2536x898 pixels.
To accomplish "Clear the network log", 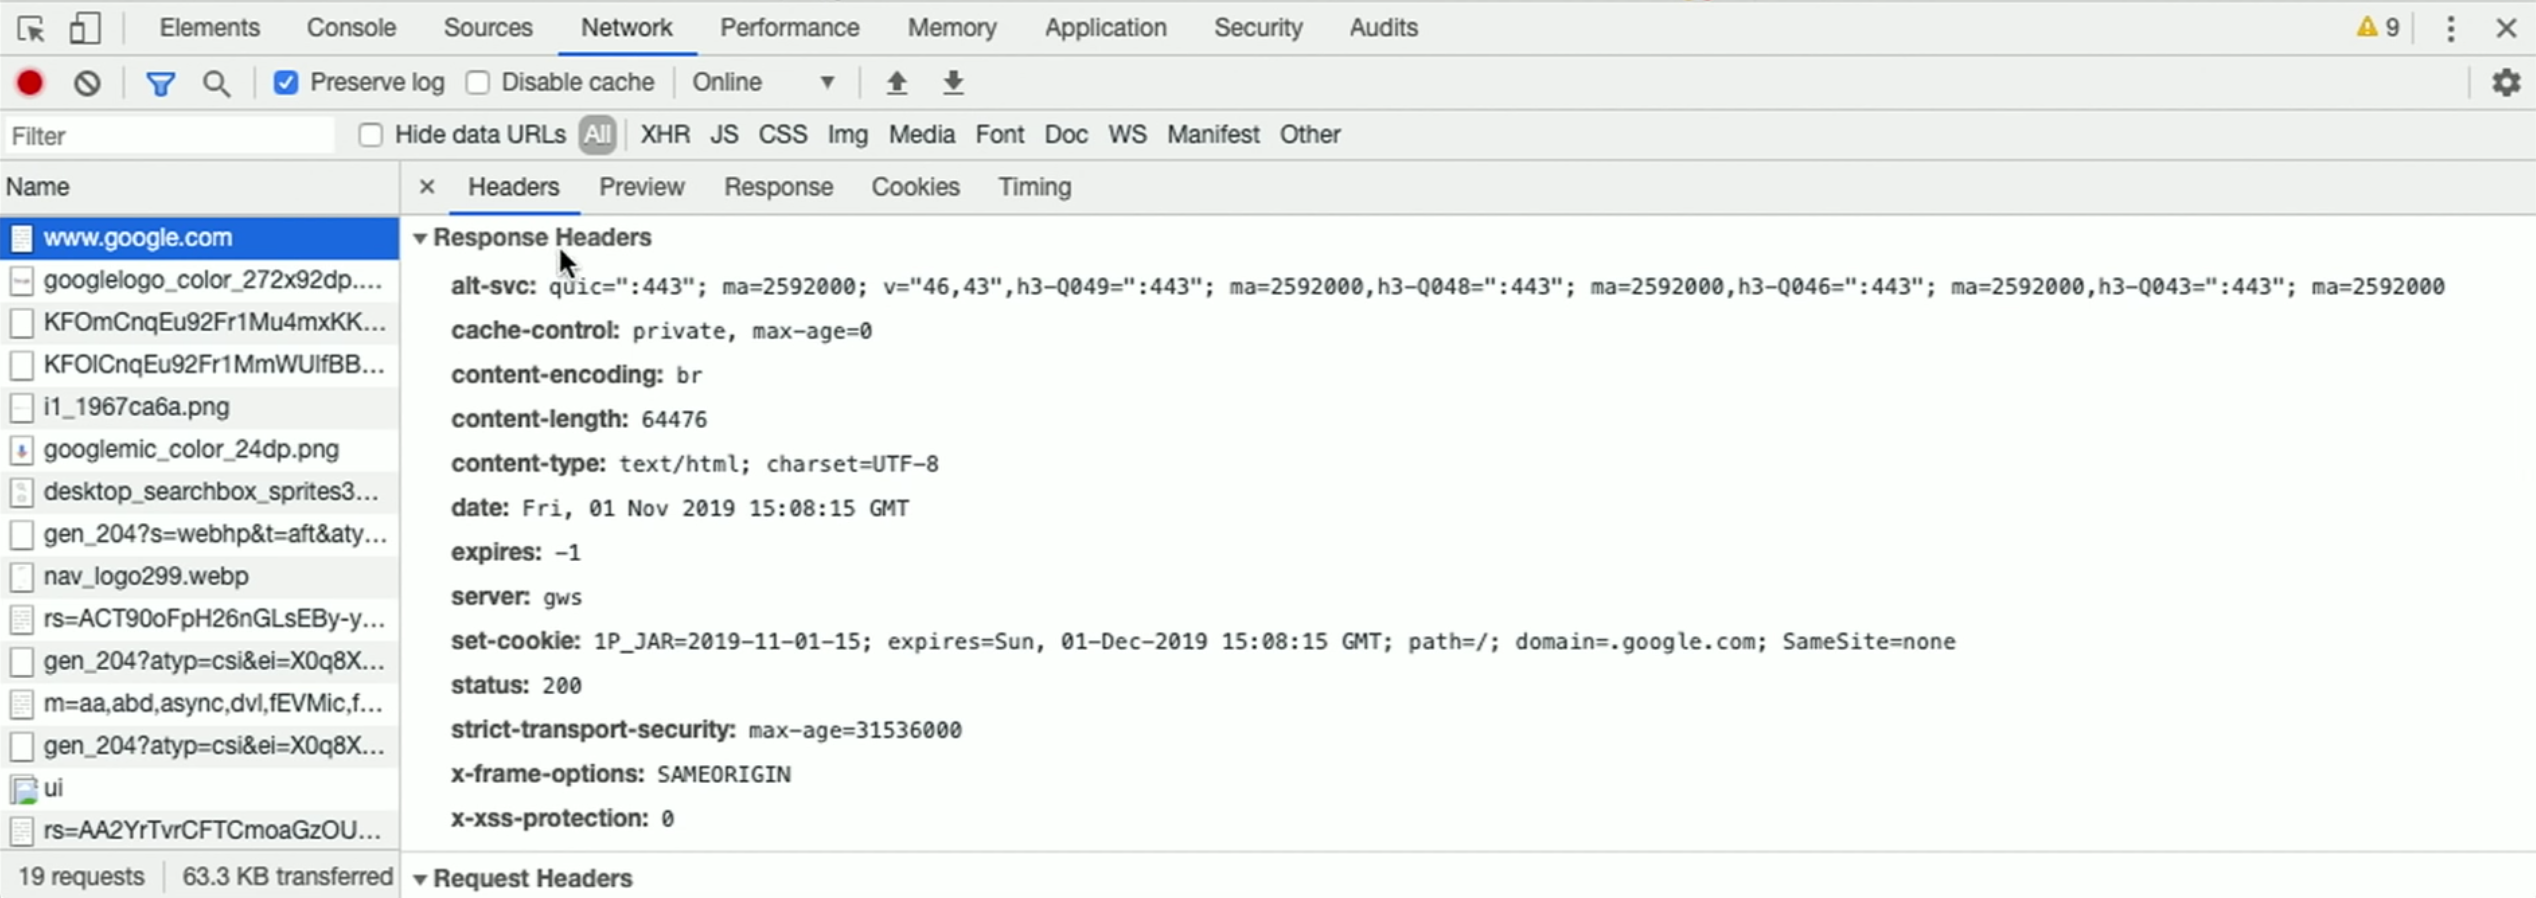I will tap(88, 83).
